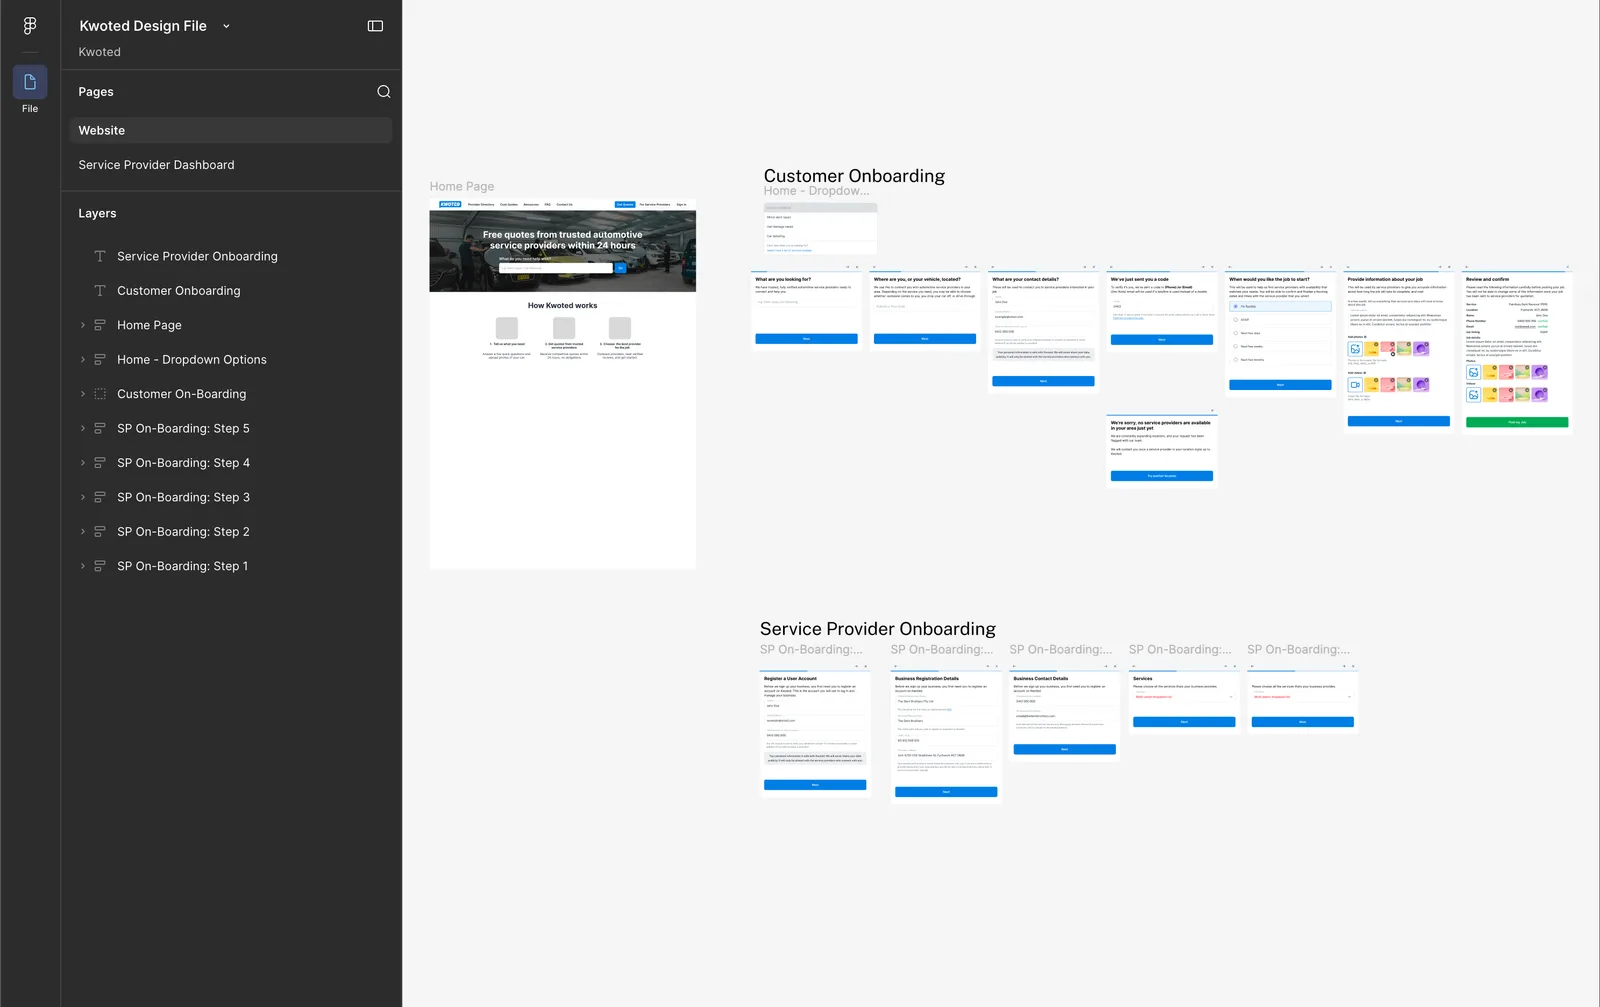Image resolution: width=1600 pixels, height=1007 pixels.
Task: Click frame icon of Home - Dropdown Options layer
Action: (x=100, y=360)
